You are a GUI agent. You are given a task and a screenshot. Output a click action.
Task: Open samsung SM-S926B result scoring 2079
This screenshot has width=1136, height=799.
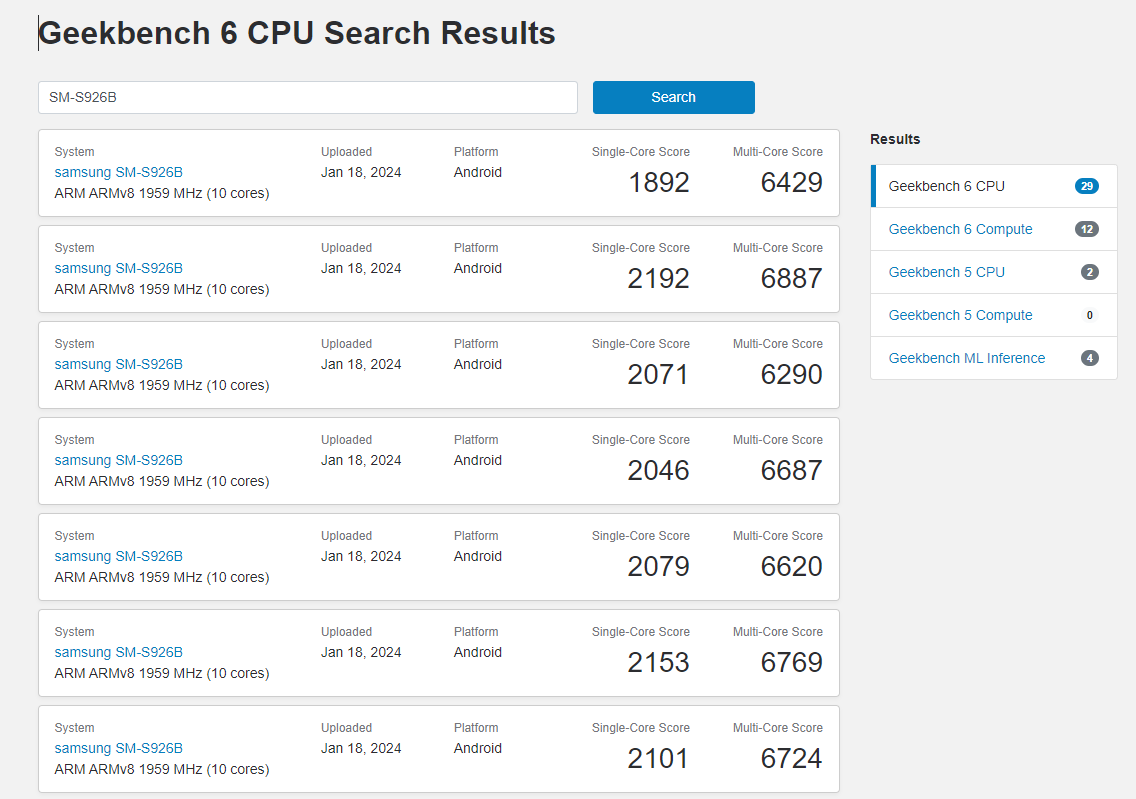(x=118, y=556)
